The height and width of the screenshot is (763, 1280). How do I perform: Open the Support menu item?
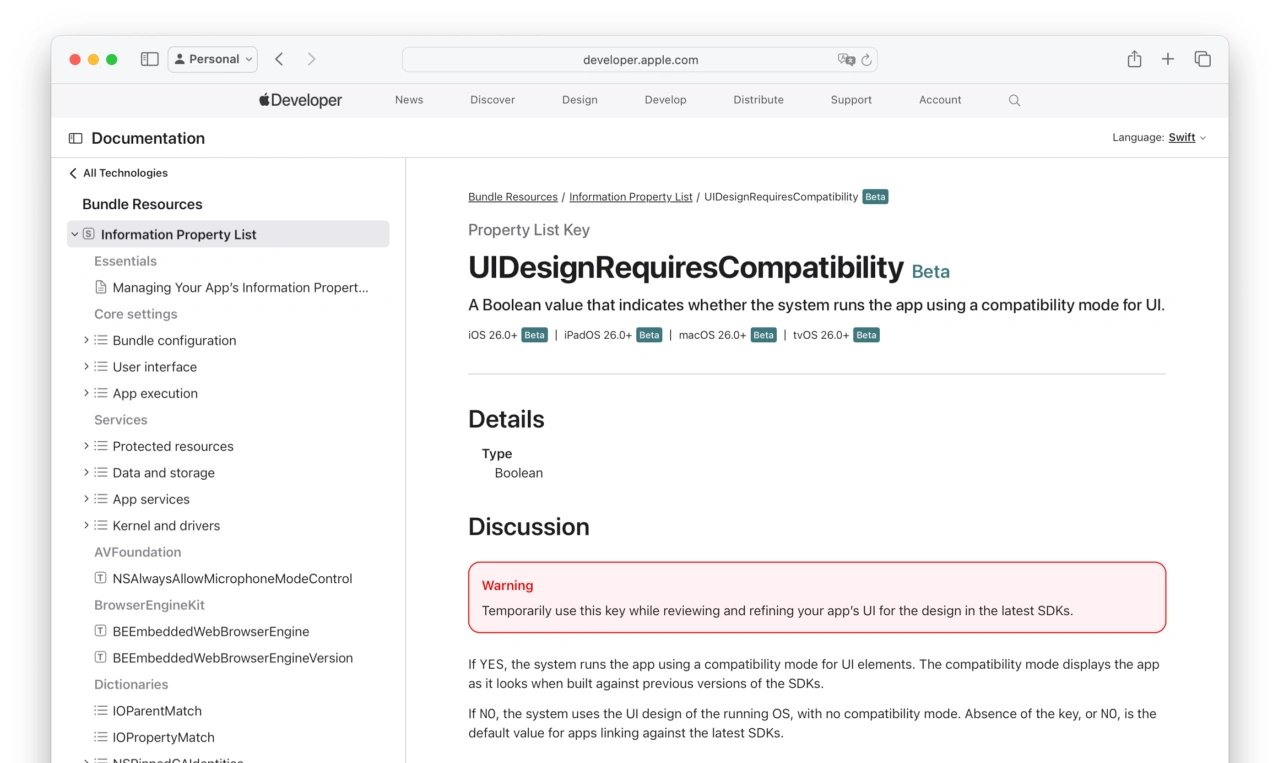pyautogui.click(x=851, y=100)
